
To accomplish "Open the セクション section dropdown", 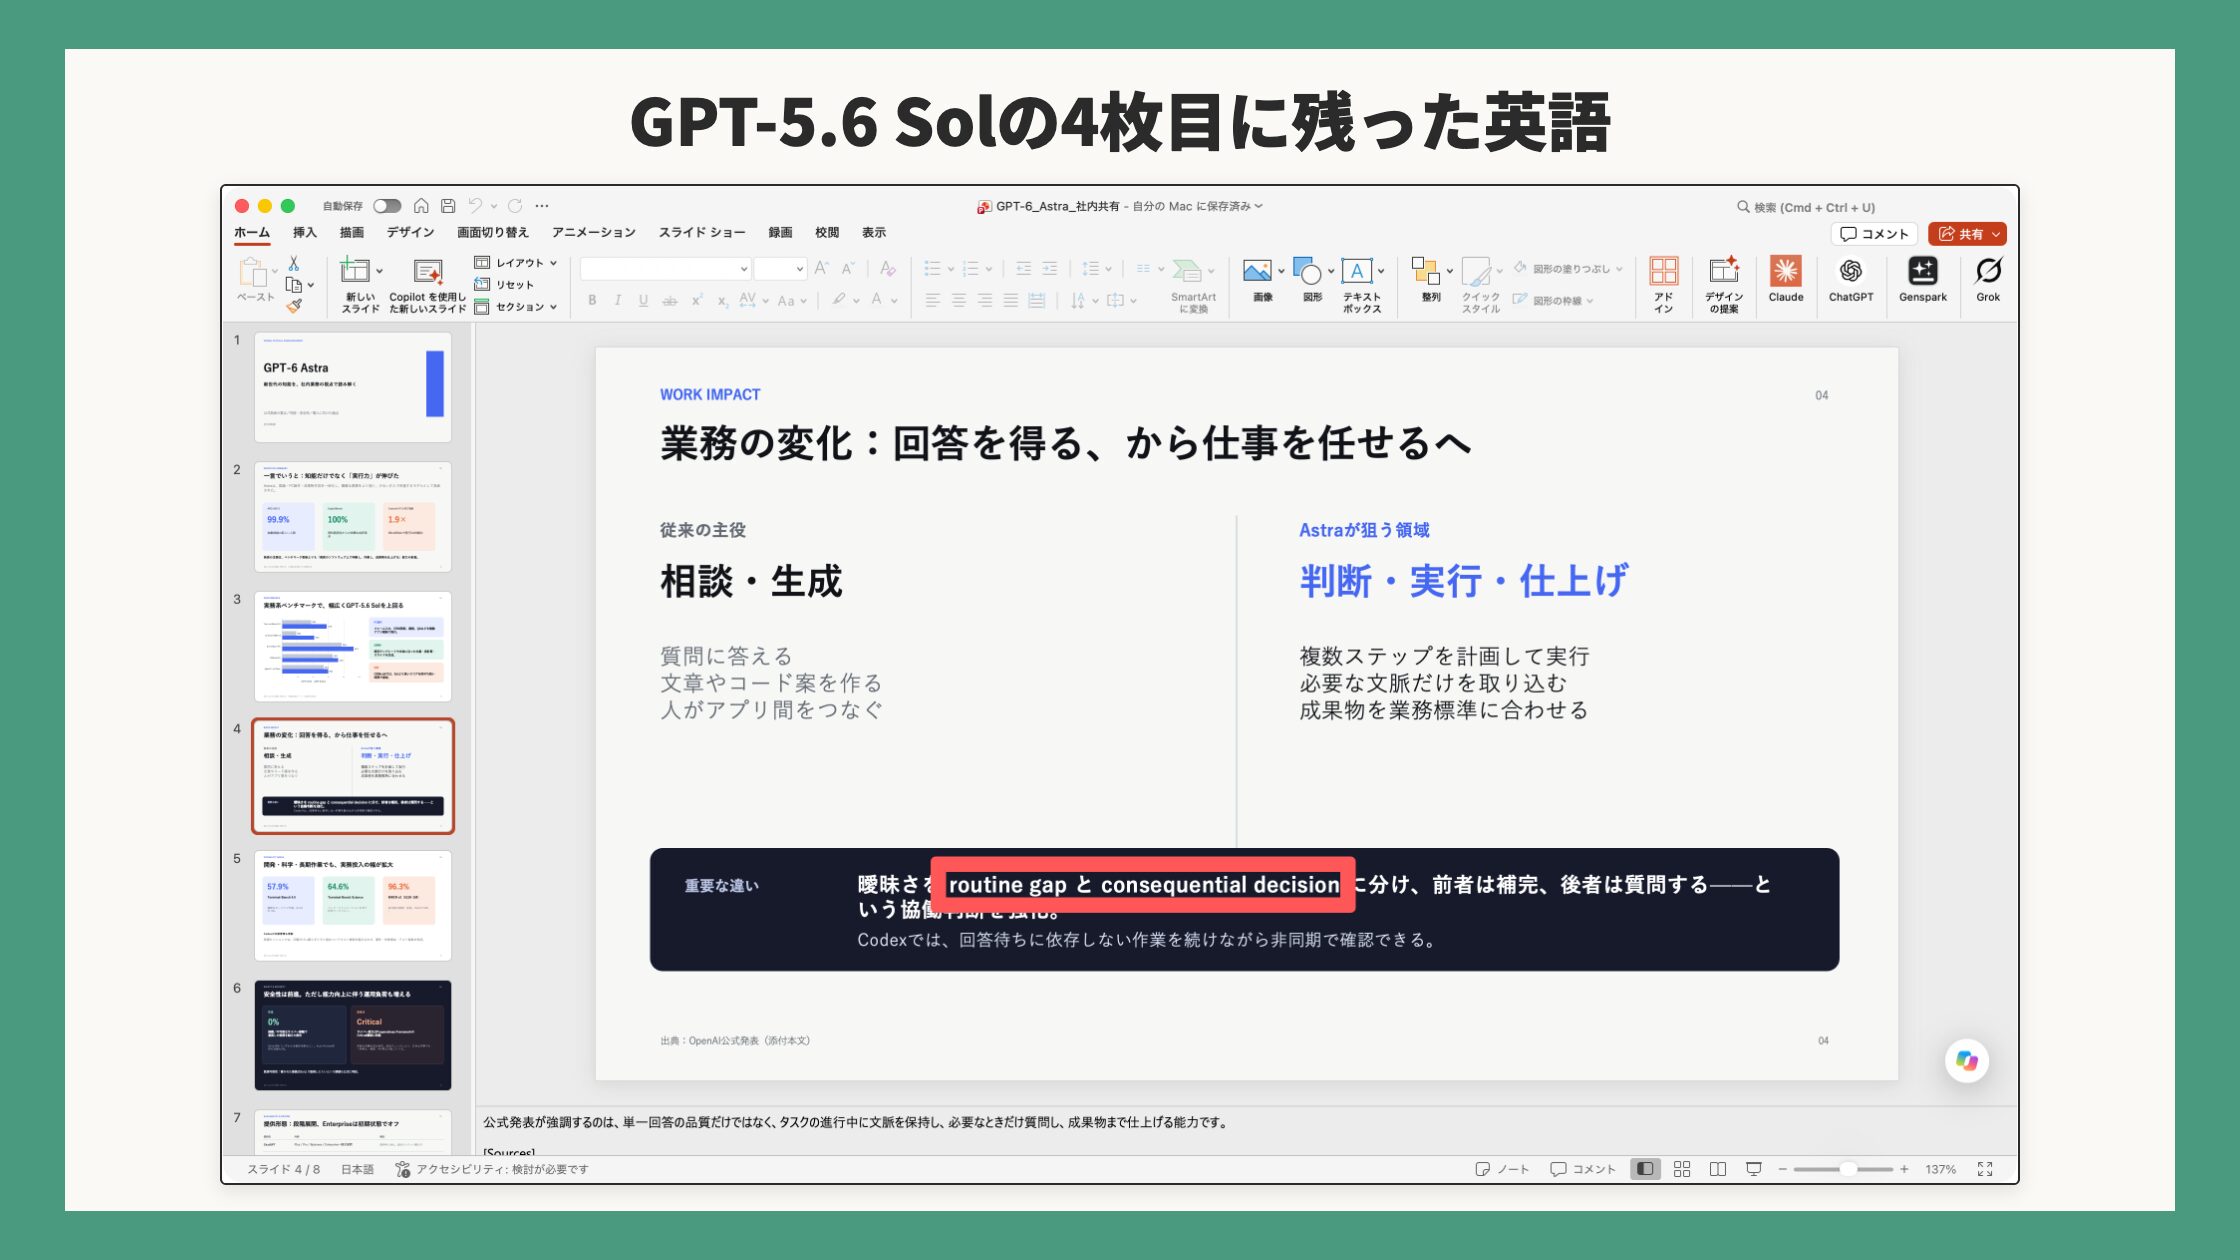I will point(515,307).
